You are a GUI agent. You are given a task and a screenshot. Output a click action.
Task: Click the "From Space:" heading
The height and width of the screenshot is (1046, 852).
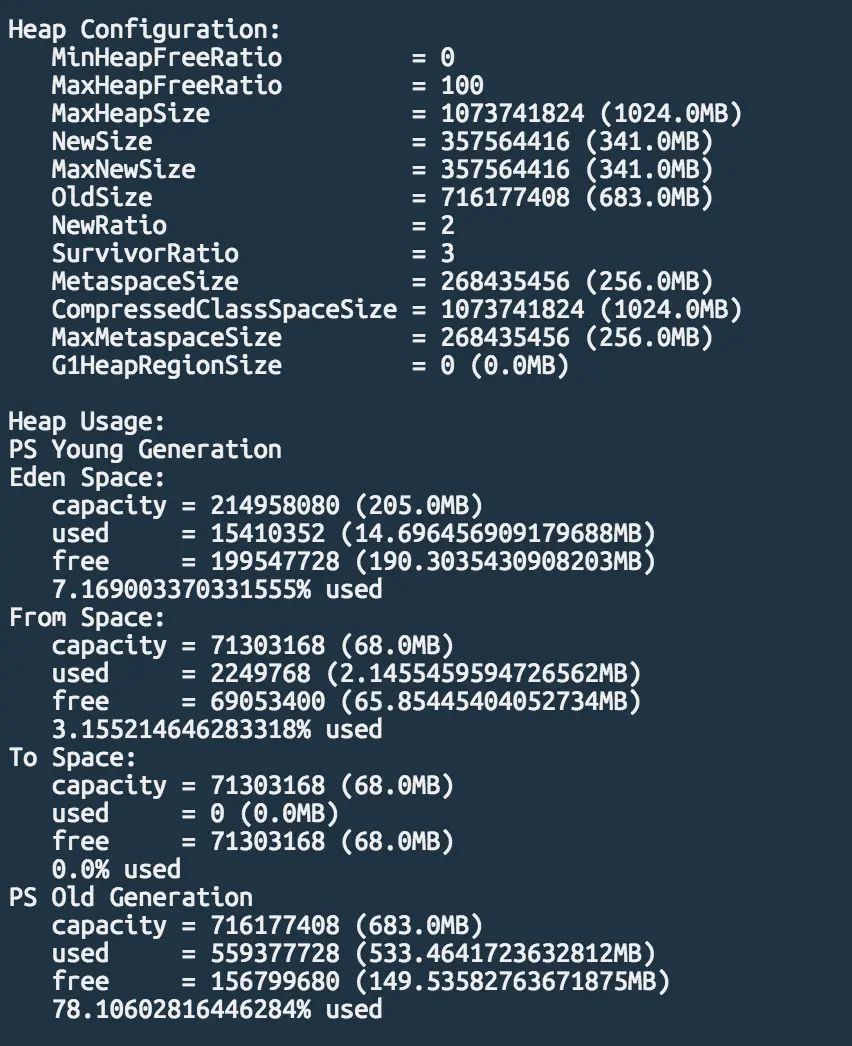click(x=87, y=617)
